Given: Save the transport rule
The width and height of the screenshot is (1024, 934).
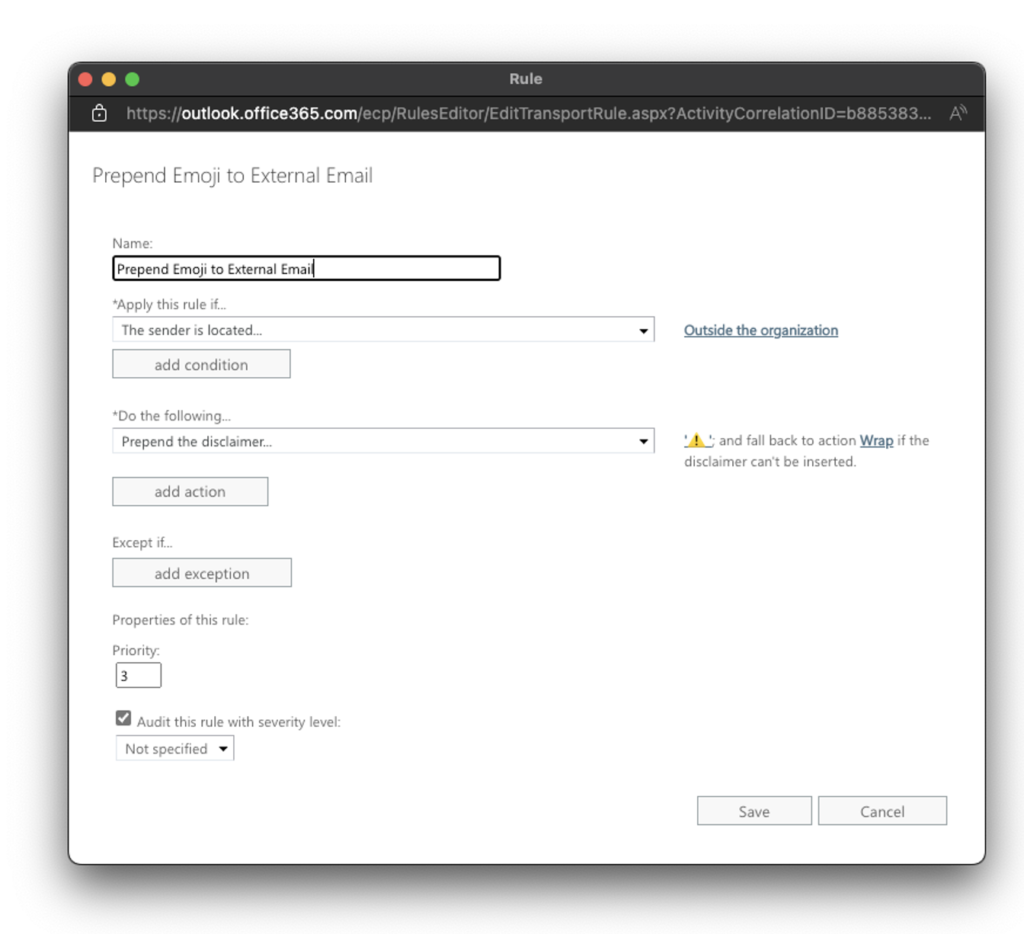Looking at the screenshot, I should [x=754, y=811].
